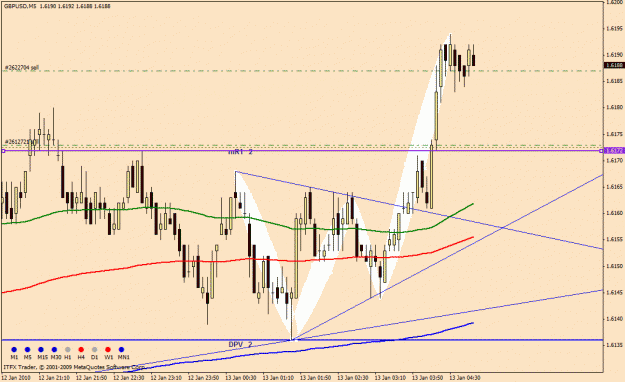Click the blue M30 timeframe dot

(x=54, y=350)
